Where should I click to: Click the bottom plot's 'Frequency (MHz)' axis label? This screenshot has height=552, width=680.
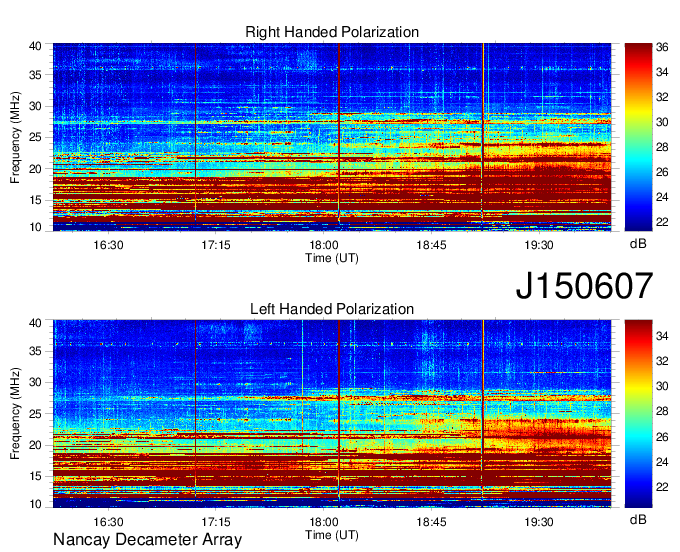[15, 414]
